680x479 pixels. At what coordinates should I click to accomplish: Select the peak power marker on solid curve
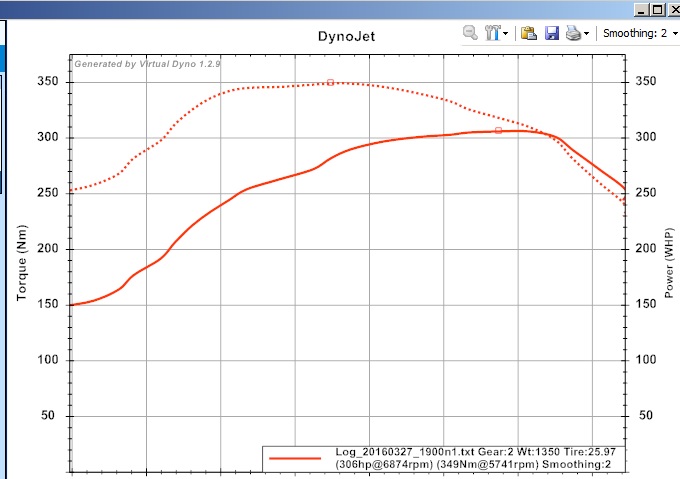coord(498,130)
